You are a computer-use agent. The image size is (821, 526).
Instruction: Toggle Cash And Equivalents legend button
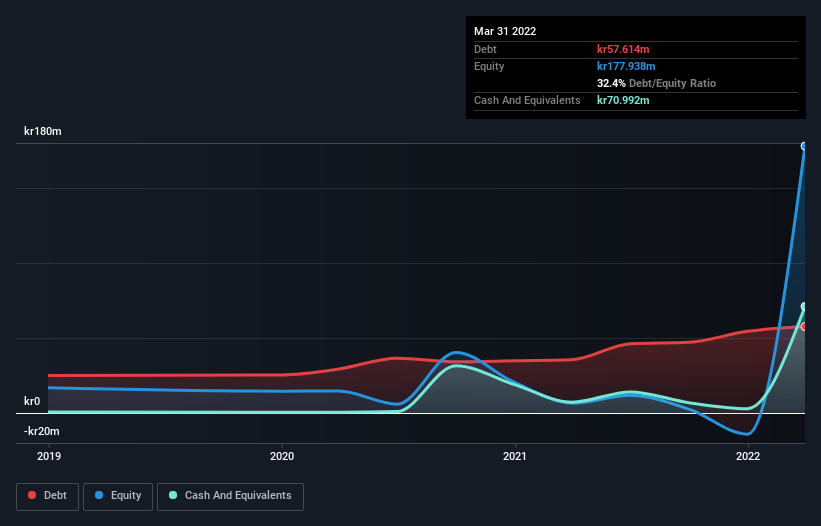[x=230, y=496]
